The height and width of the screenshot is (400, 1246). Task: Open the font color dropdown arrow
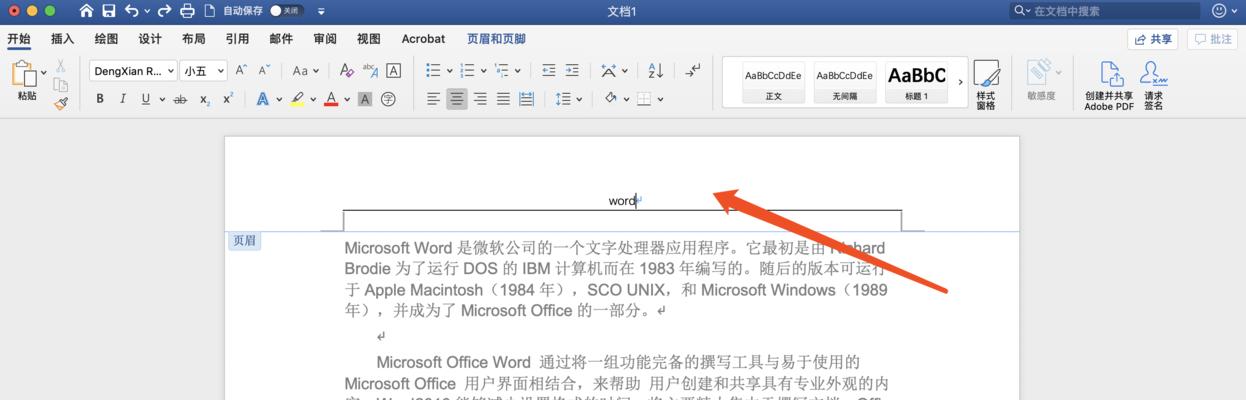347,100
